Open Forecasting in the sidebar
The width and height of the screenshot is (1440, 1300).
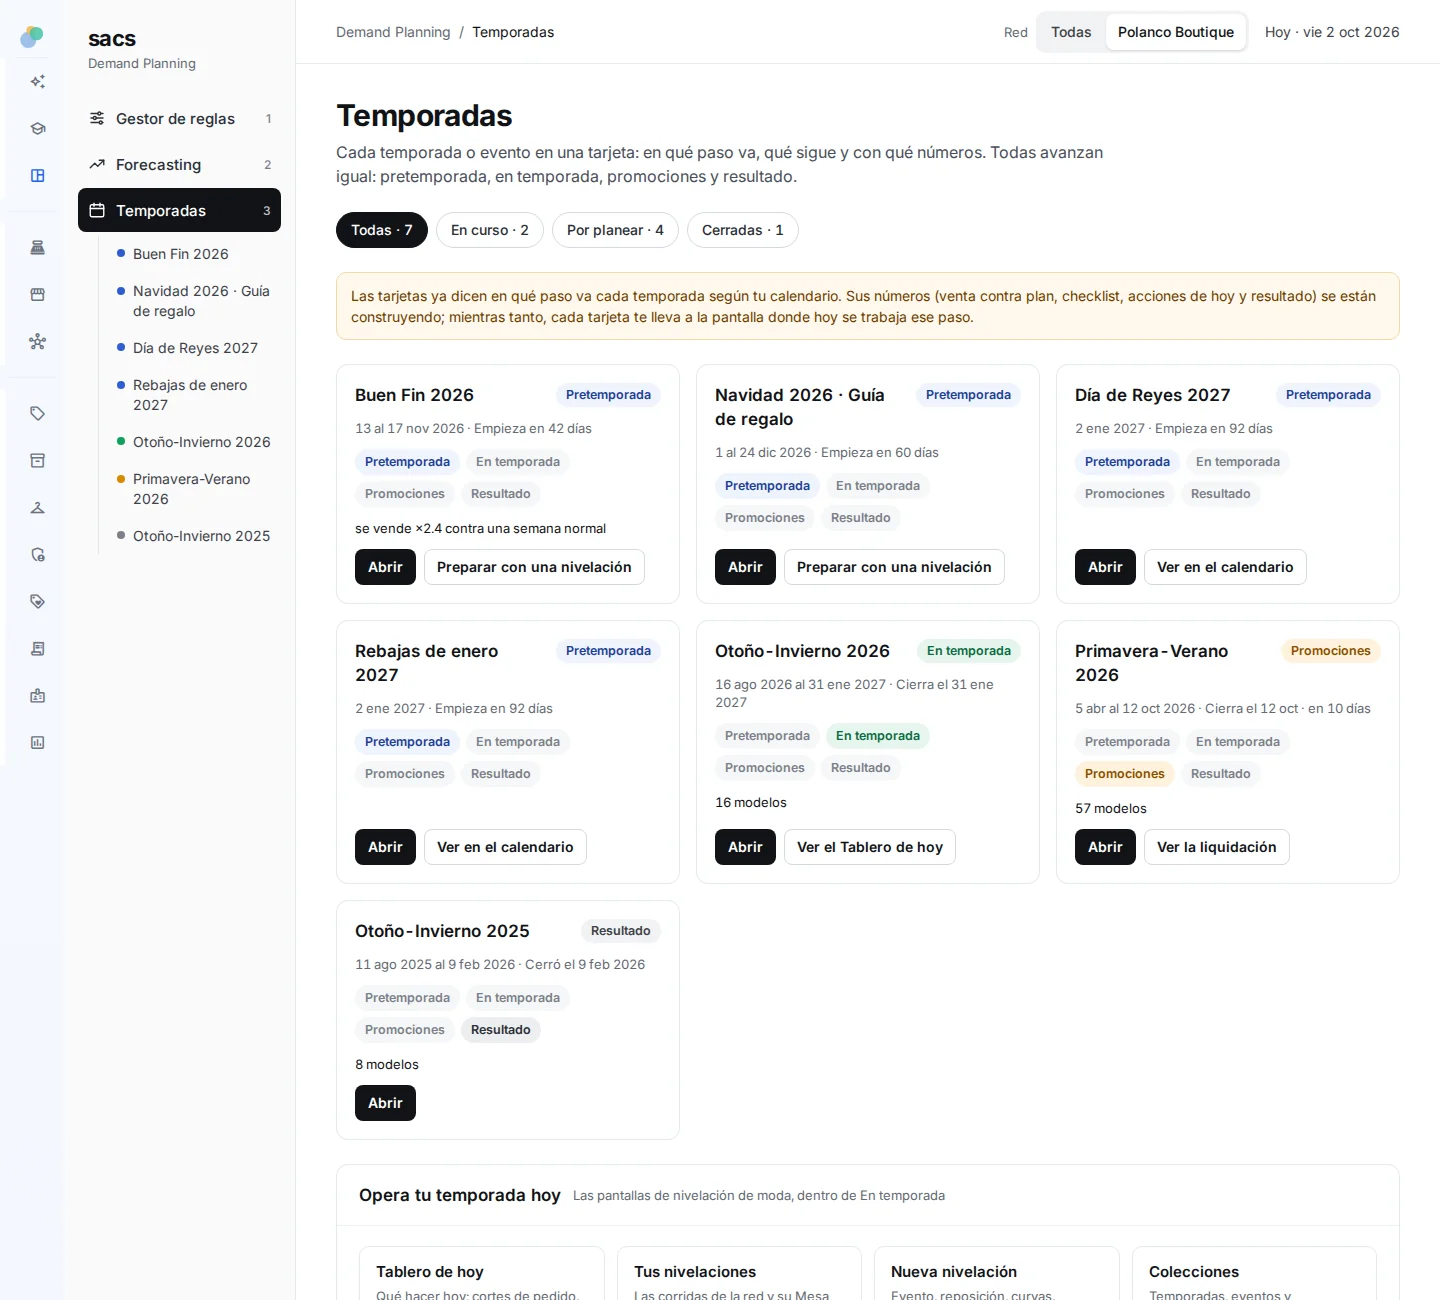(179, 164)
